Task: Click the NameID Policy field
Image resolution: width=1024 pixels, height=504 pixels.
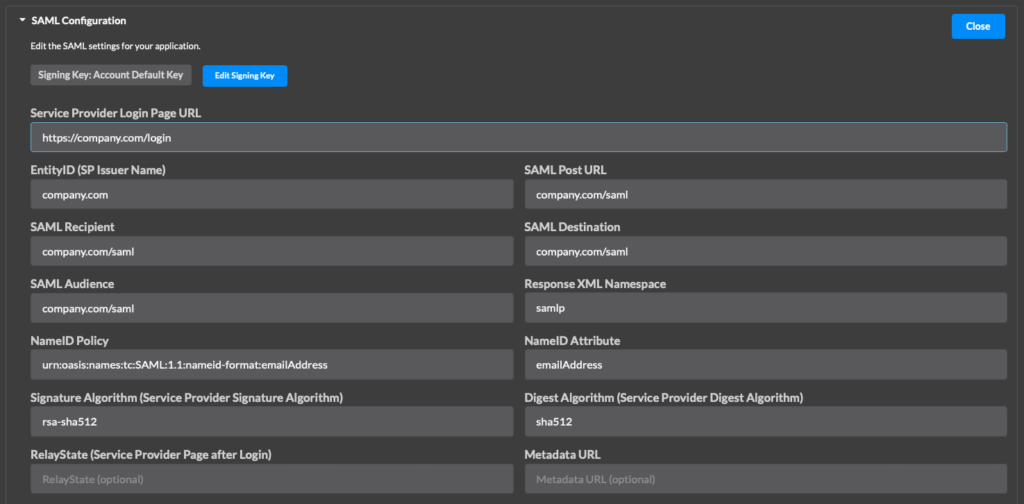Action: click(272, 365)
